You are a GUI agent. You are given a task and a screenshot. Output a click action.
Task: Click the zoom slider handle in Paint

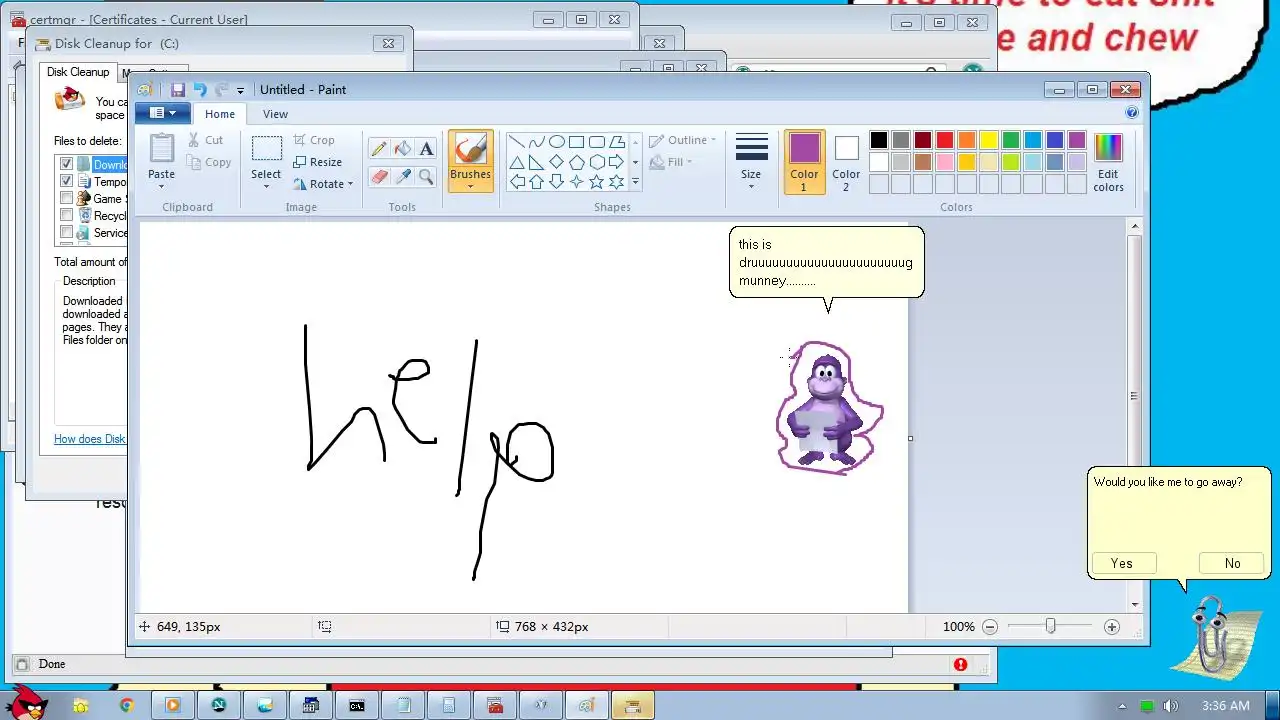(1050, 626)
